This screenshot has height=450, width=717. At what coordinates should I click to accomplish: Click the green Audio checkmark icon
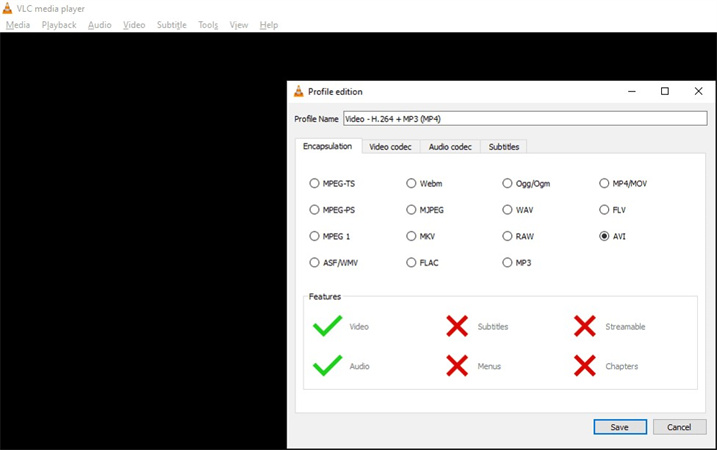(327, 366)
